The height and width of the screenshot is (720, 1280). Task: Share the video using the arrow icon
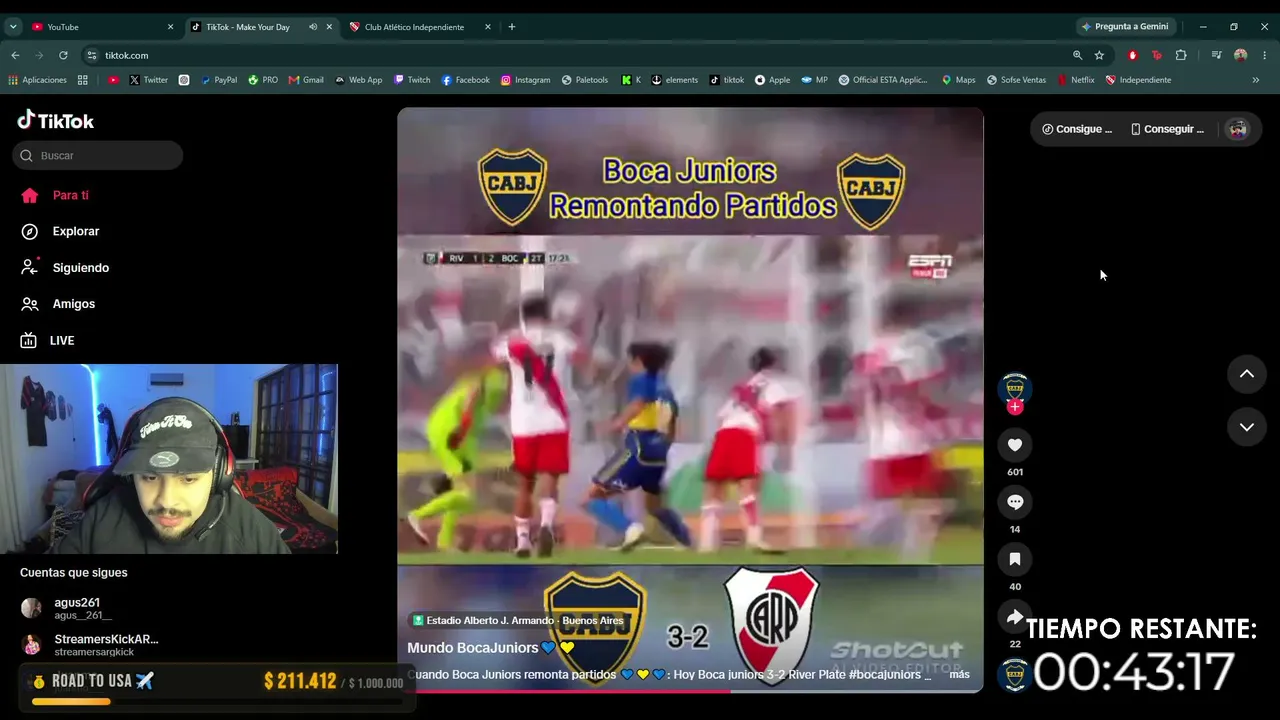1015,616
